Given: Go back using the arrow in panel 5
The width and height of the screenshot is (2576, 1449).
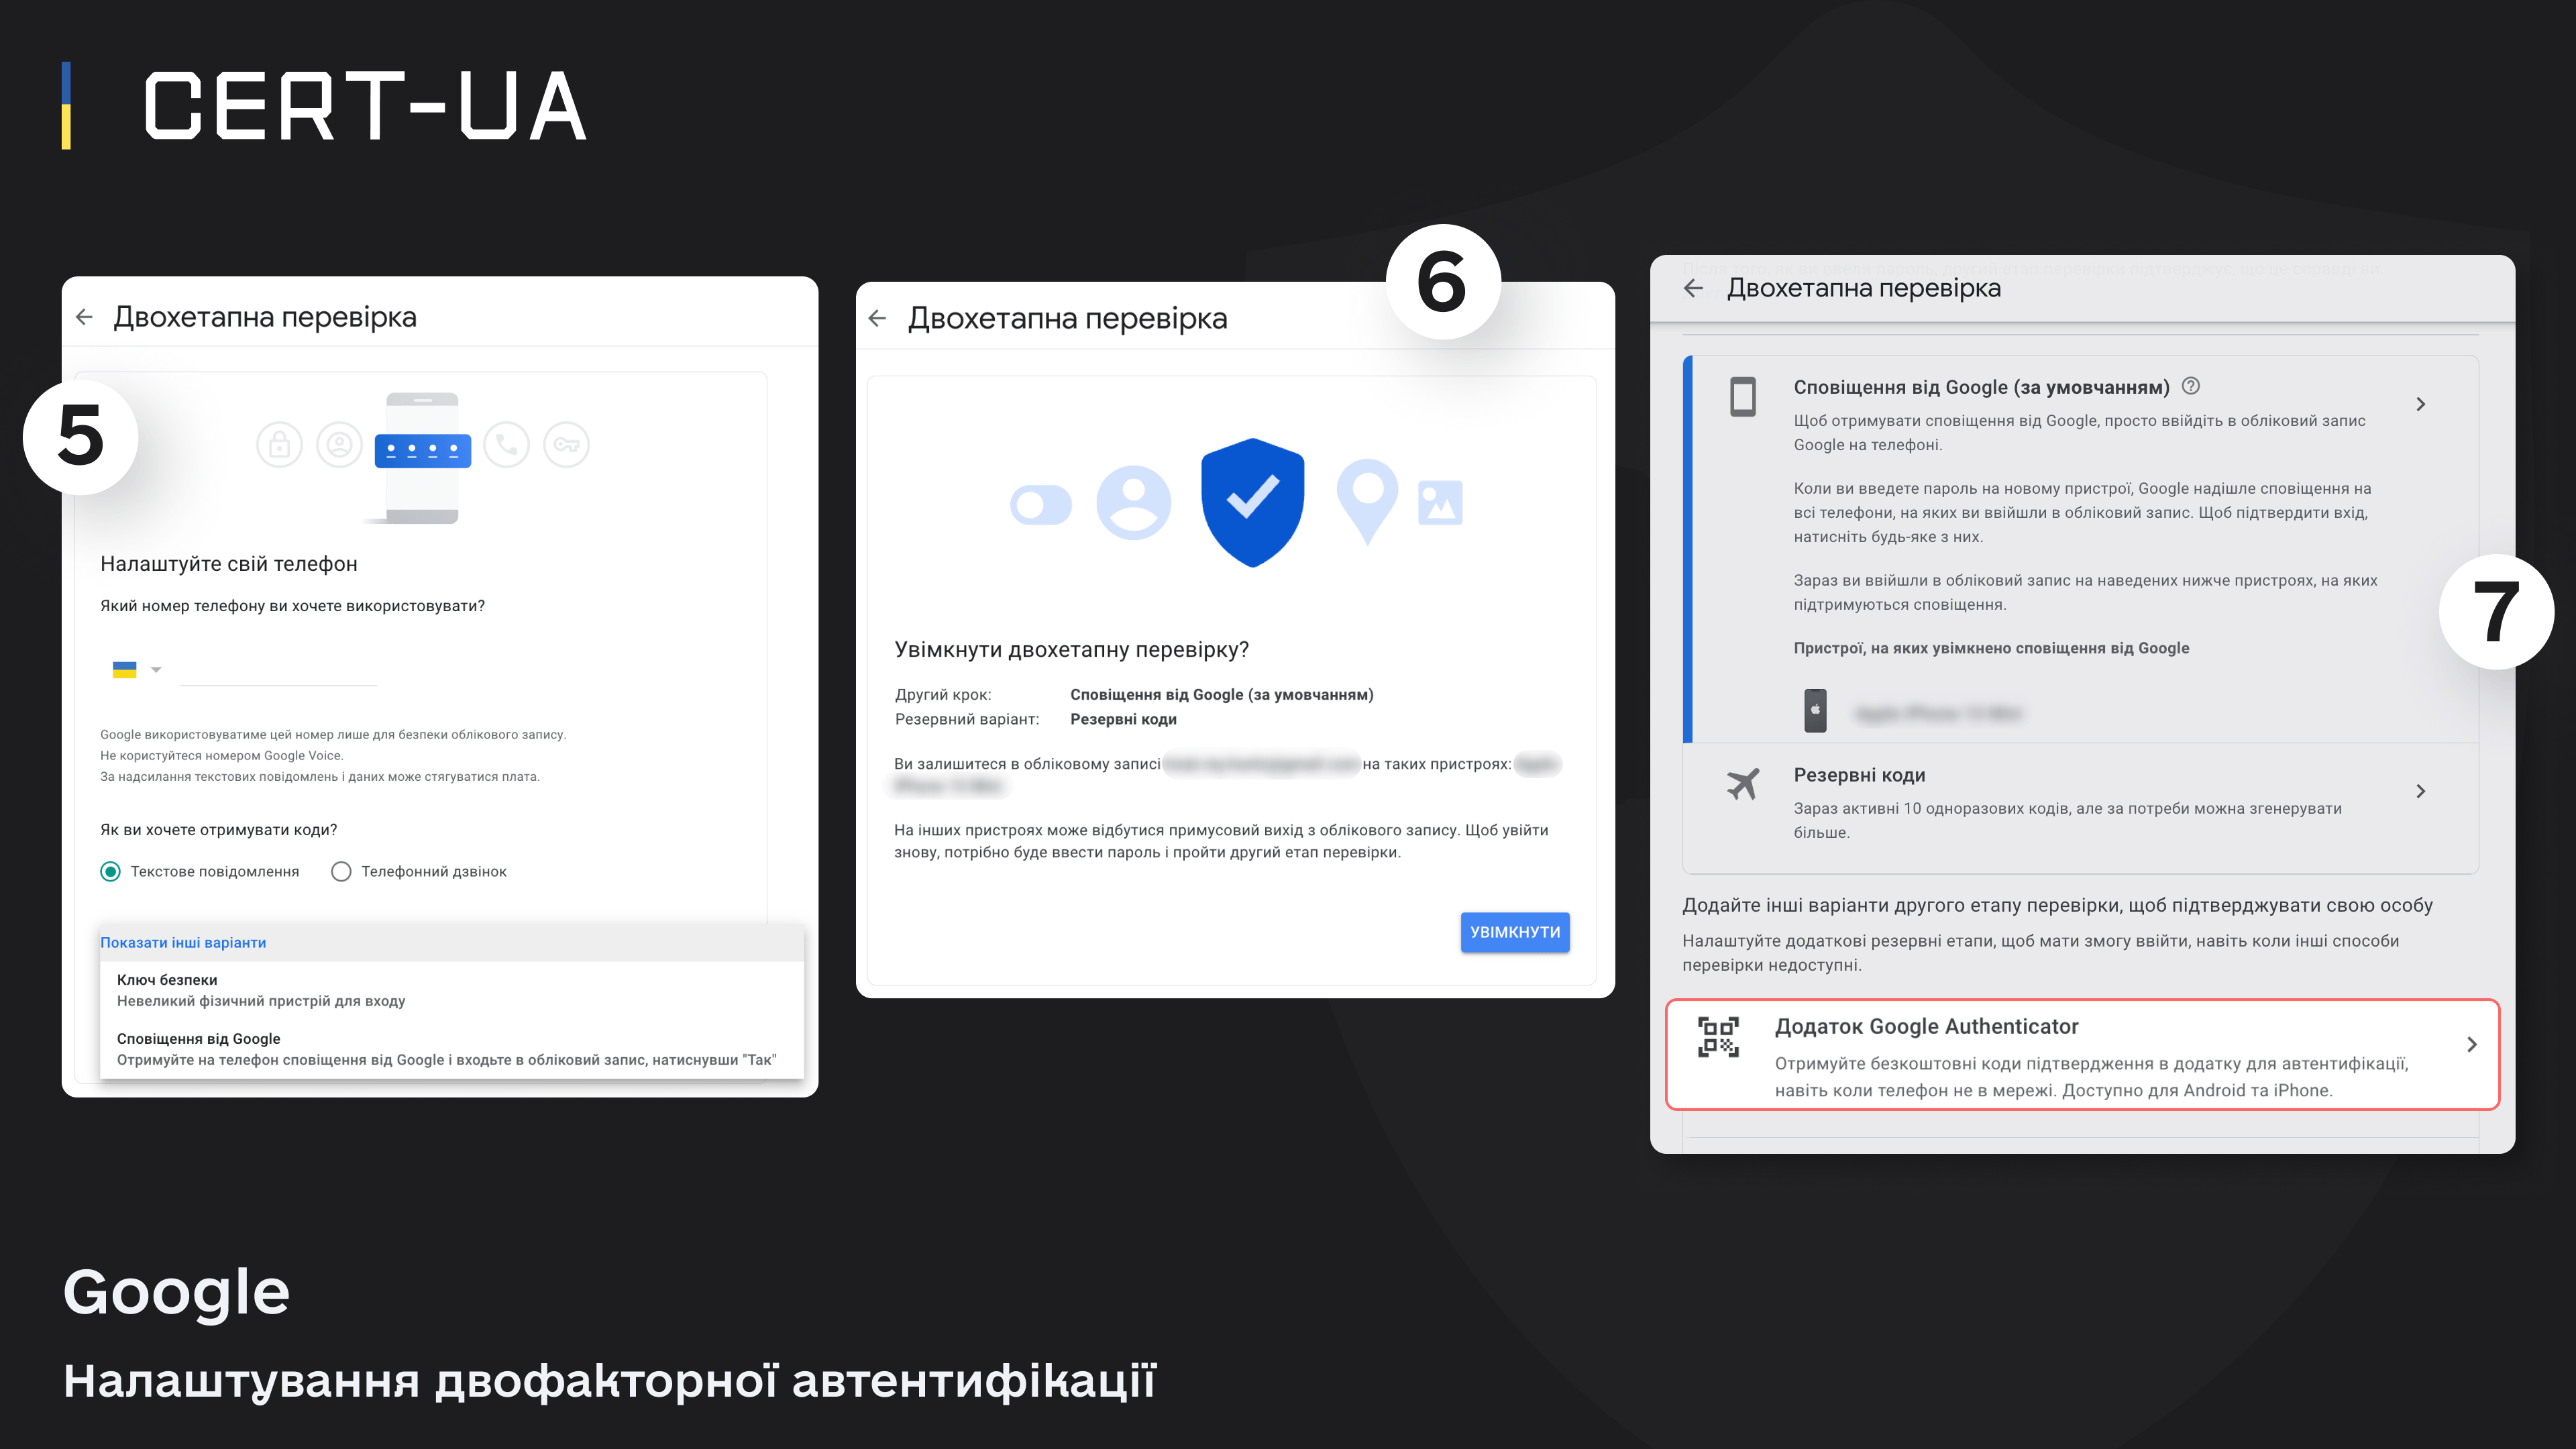Looking at the screenshot, I should tap(84, 317).
